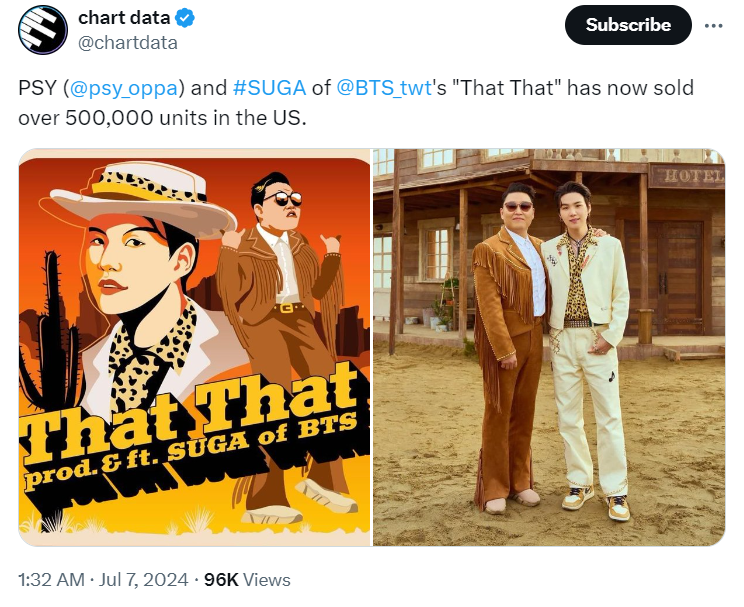Open the @BTS_twt mention
This screenshot has height=607, width=744.
tap(384, 88)
